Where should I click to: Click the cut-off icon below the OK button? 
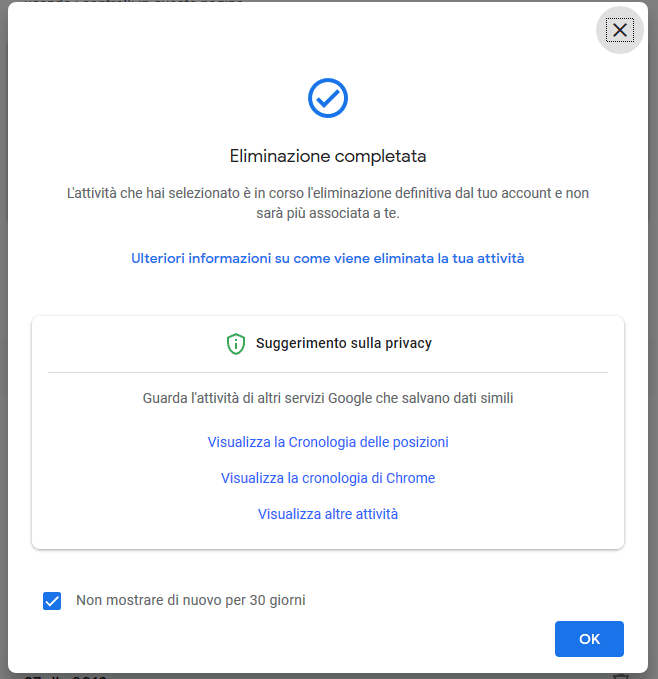pyautogui.click(x=620, y=677)
